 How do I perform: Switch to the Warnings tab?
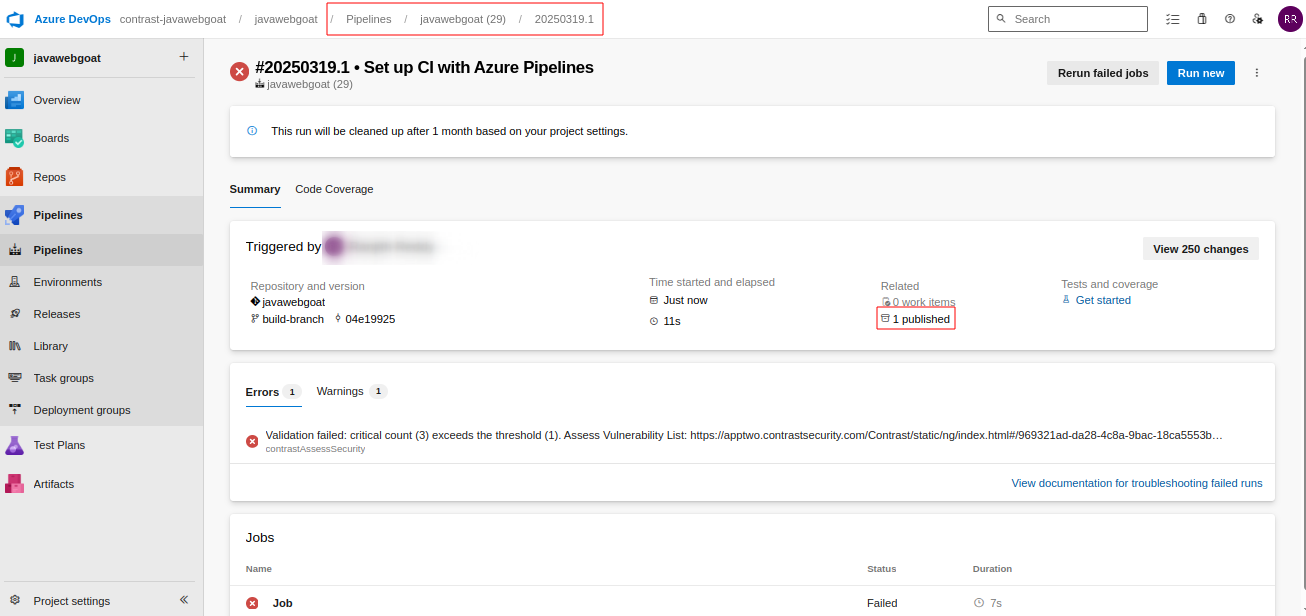pyautogui.click(x=340, y=391)
